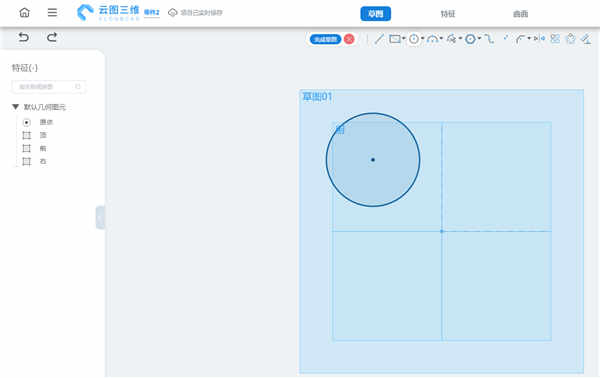Viewport: 600px width, 378px height.
Task: Switch to the 特征 feature tab
Action: [448, 14]
